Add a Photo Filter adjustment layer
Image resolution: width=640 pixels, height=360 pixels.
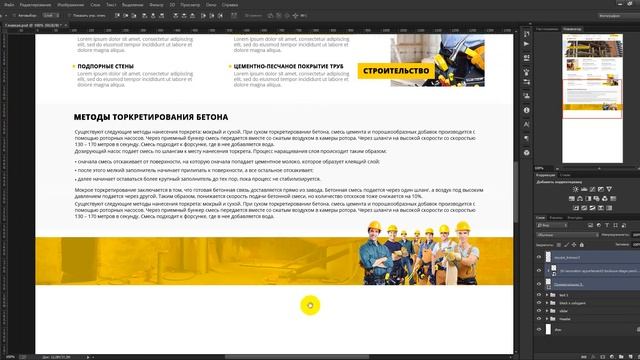(x=596, y=199)
